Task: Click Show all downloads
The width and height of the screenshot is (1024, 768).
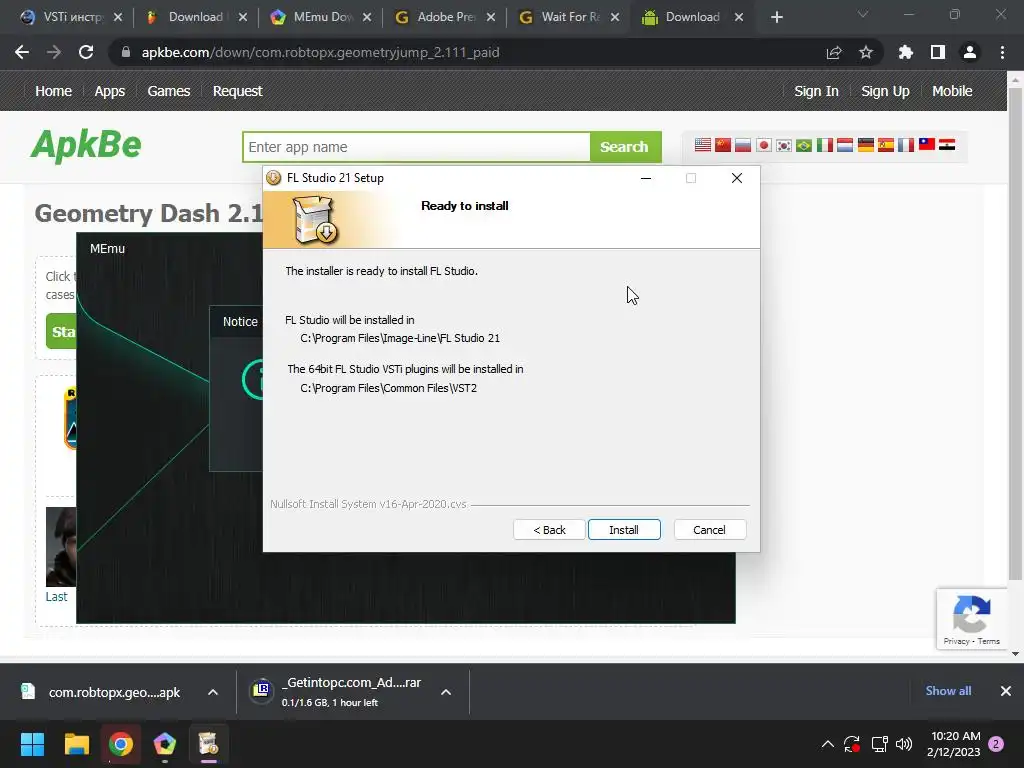Action: (x=948, y=691)
